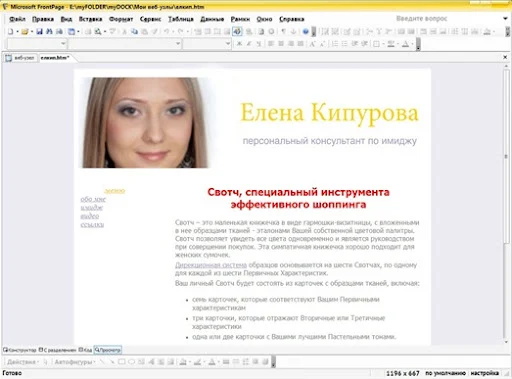The width and height of the screenshot is (512, 379).
Task: Click the Redo arrow icon
Action: pos(180,32)
